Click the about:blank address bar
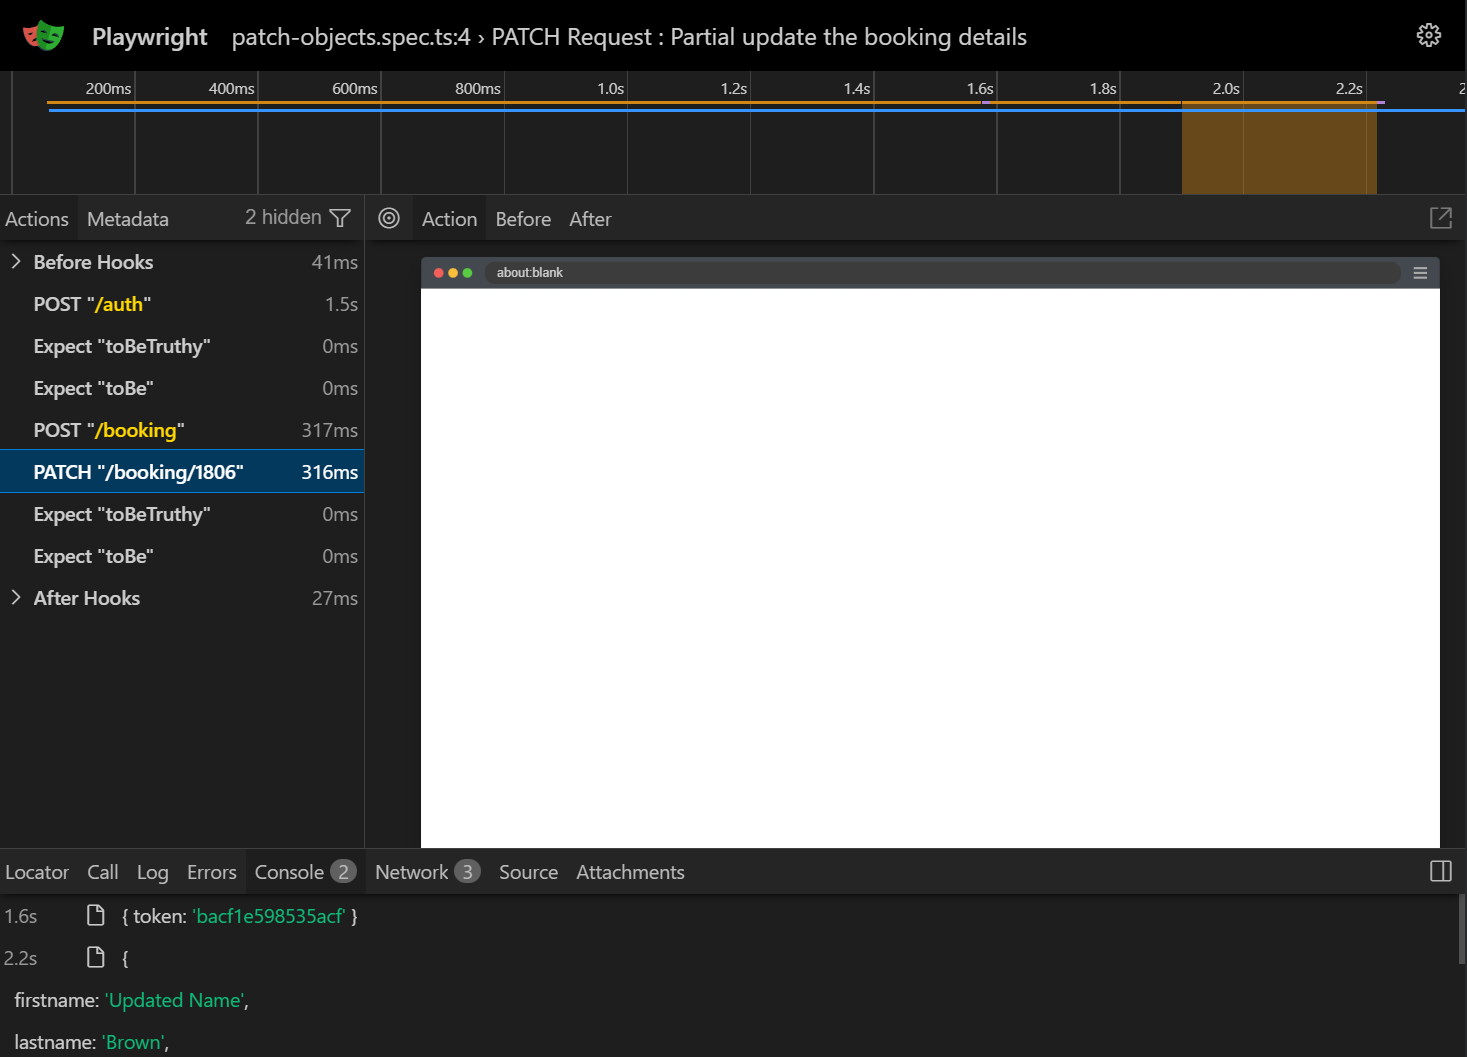This screenshot has width=1467, height=1057. 940,273
